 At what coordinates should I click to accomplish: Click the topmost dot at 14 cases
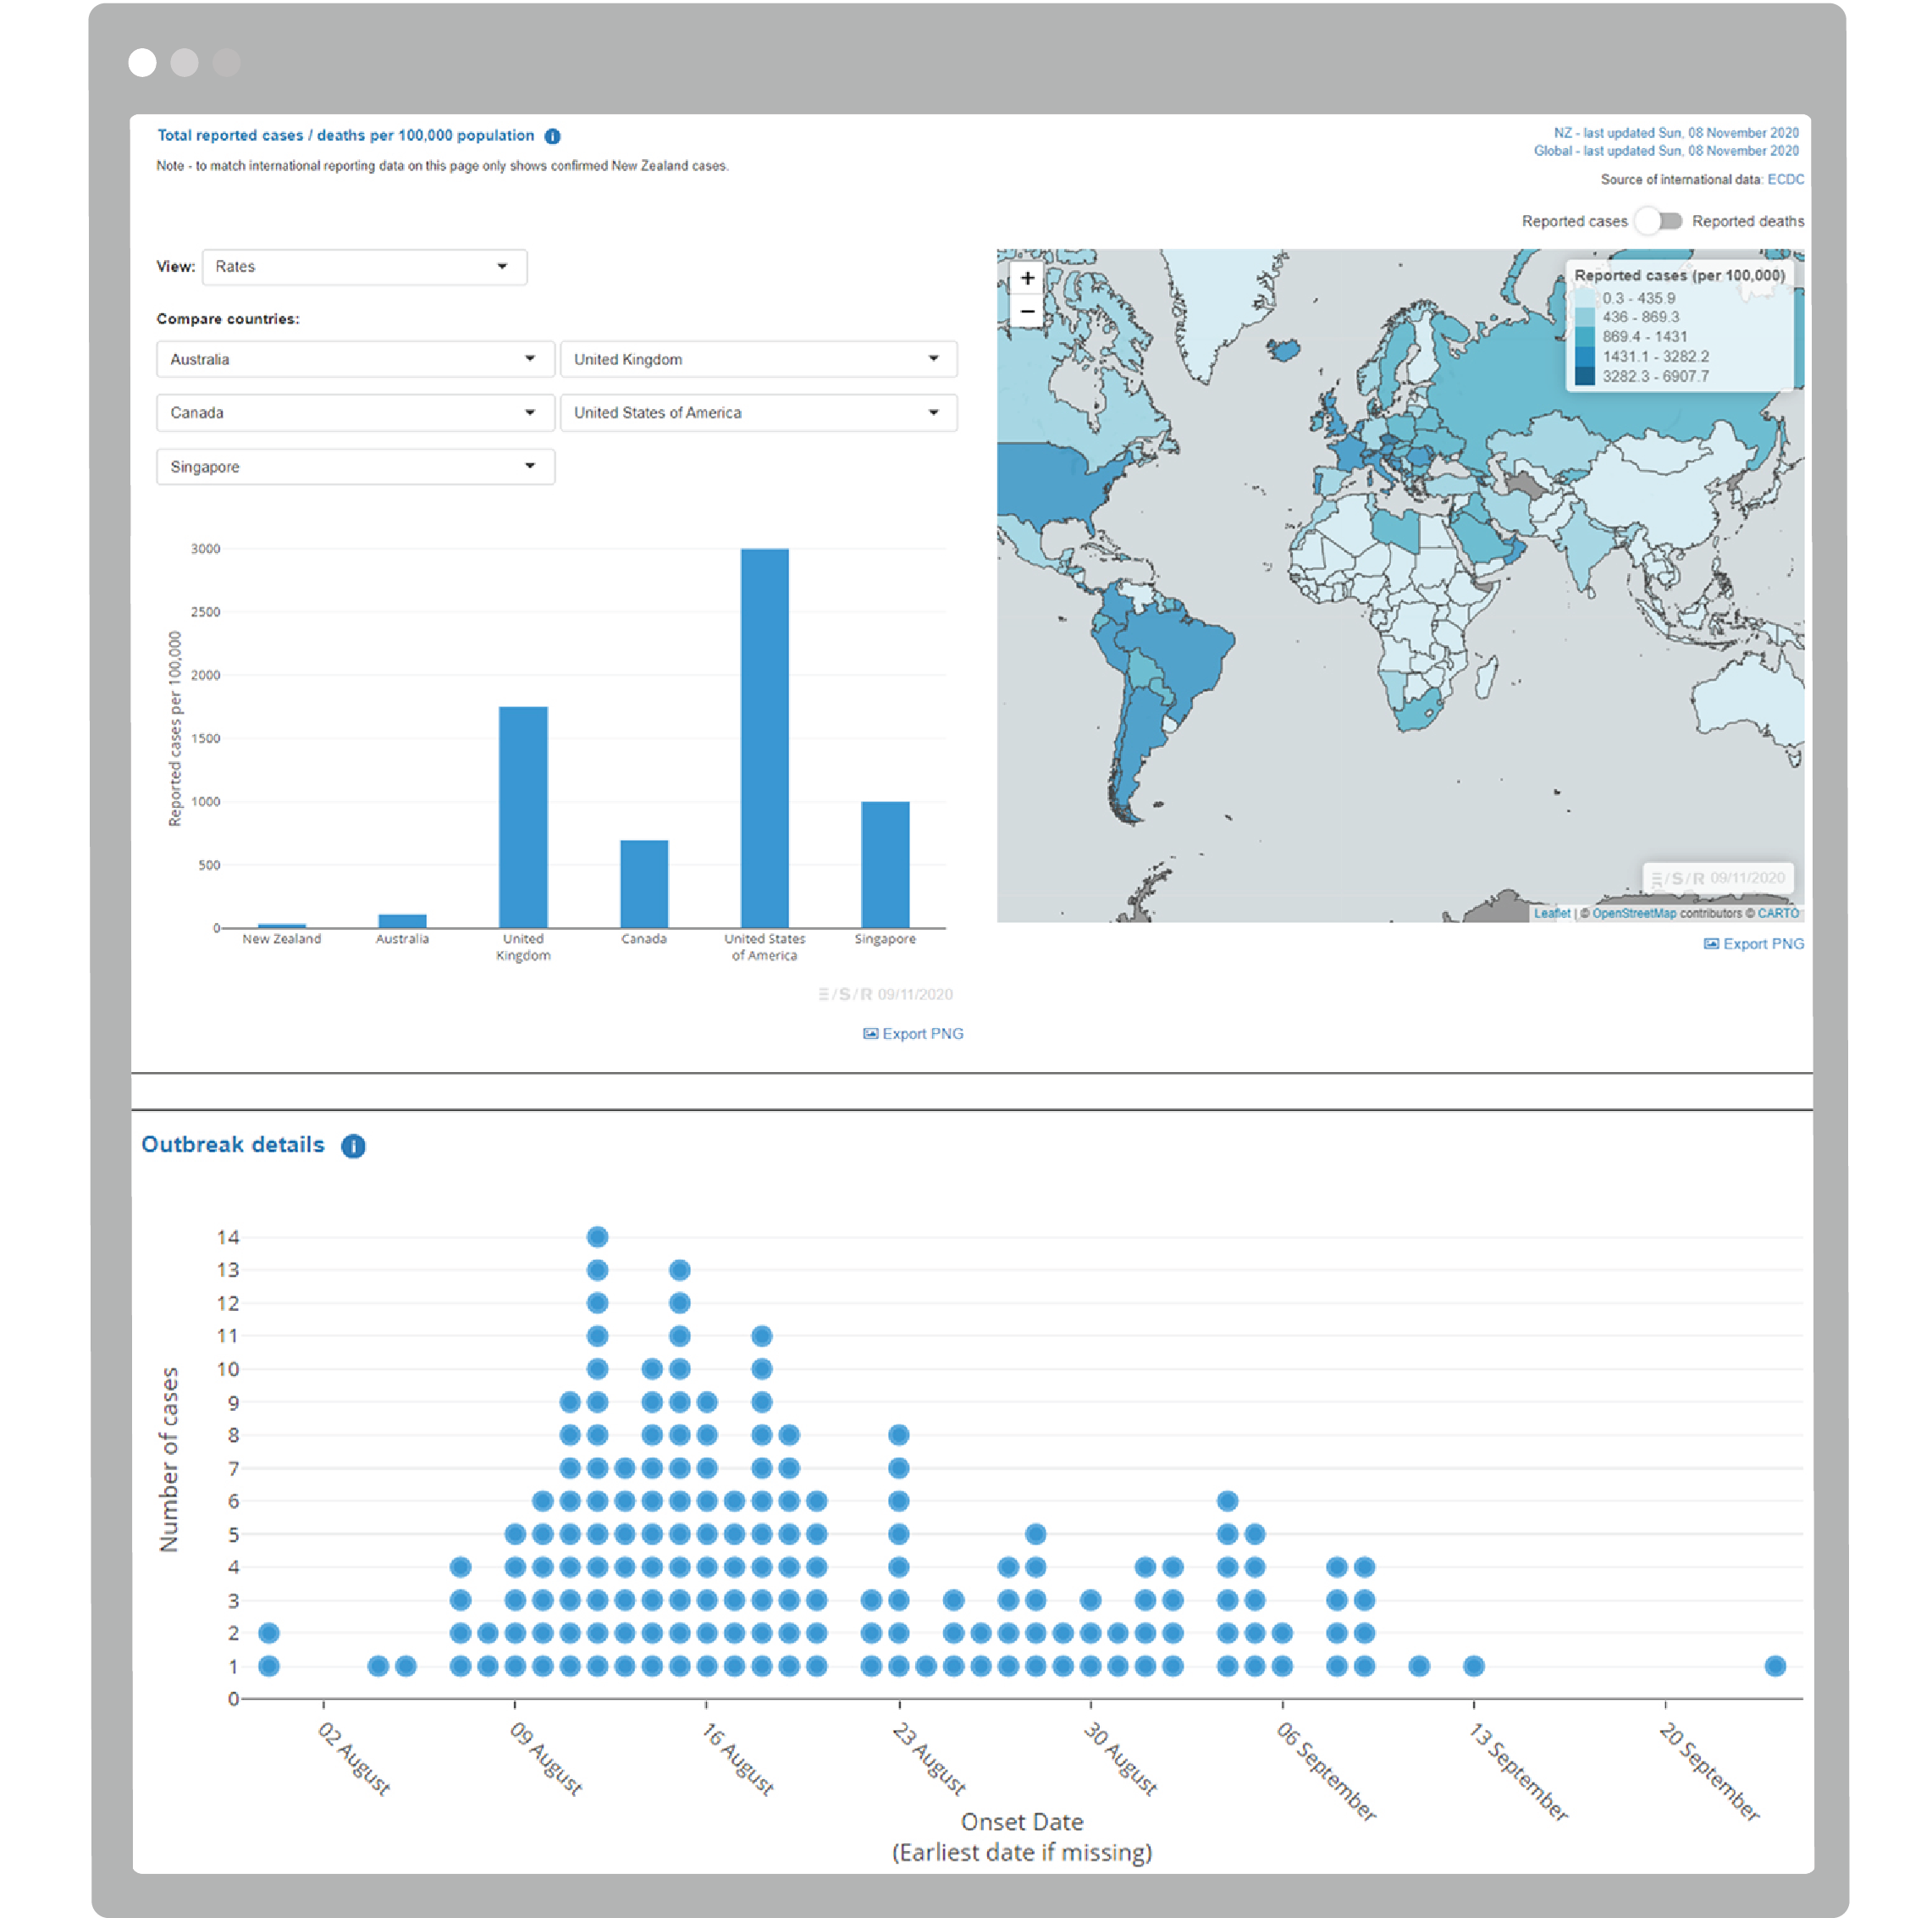pos(597,1237)
